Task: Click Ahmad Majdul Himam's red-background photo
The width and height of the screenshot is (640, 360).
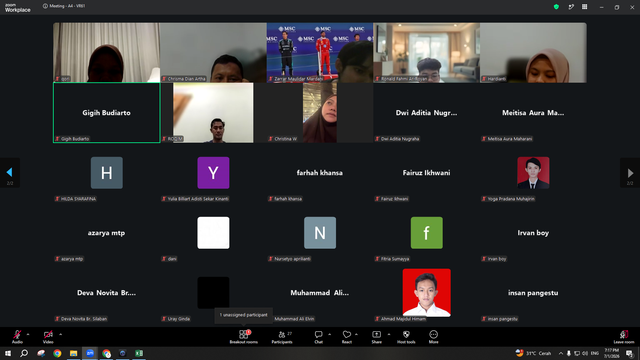Action: (427, 293)
